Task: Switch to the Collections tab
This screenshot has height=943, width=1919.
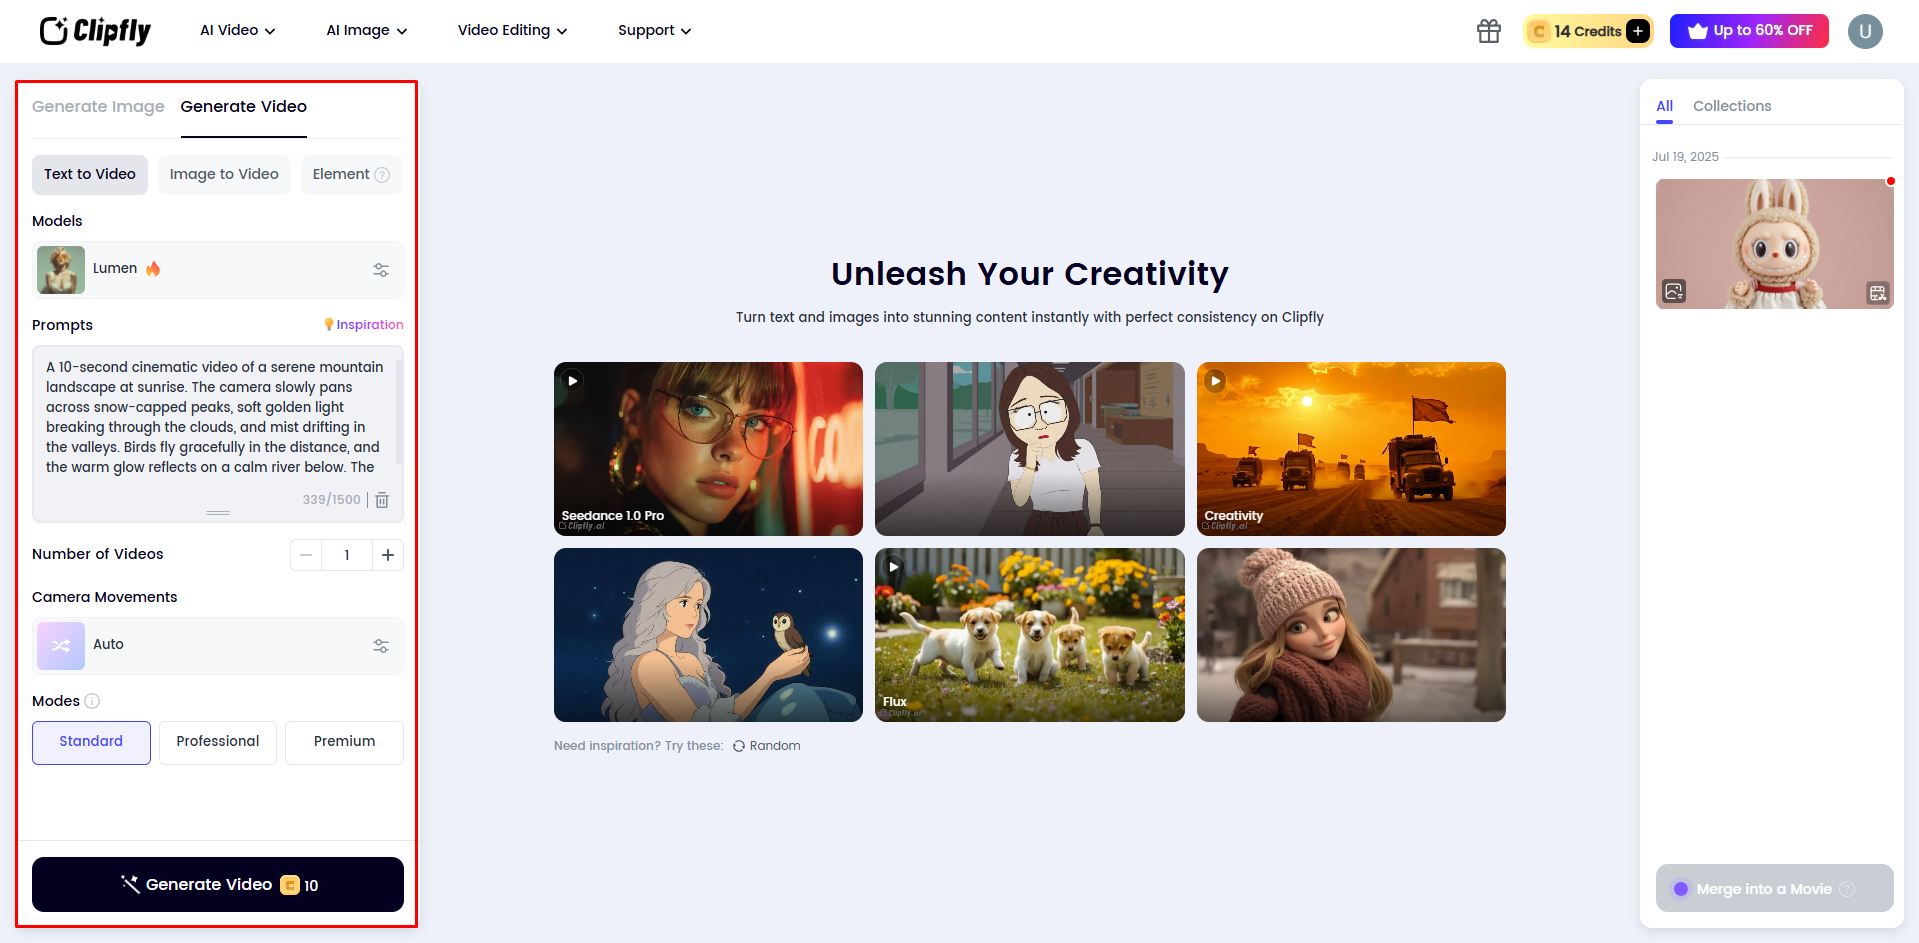Action: pos(1732,106)
